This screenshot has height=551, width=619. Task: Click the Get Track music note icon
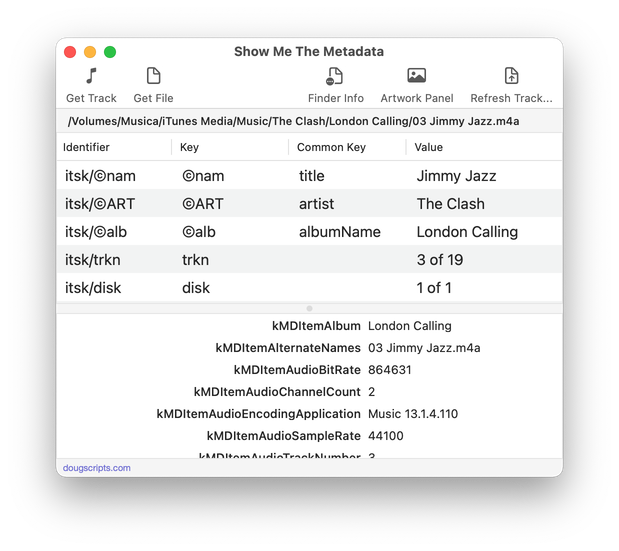tap(91, 76)
